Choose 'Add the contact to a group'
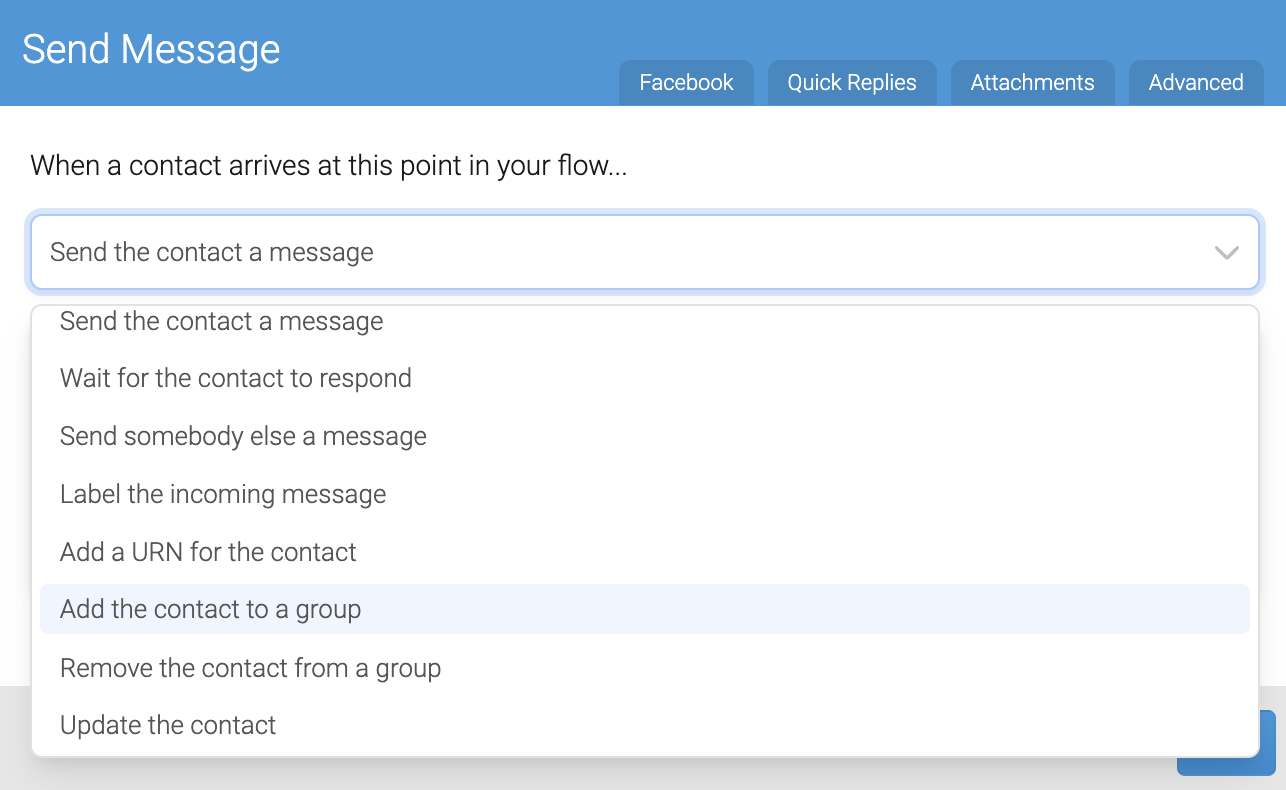 pyautogui.click(x=644, y=609)
